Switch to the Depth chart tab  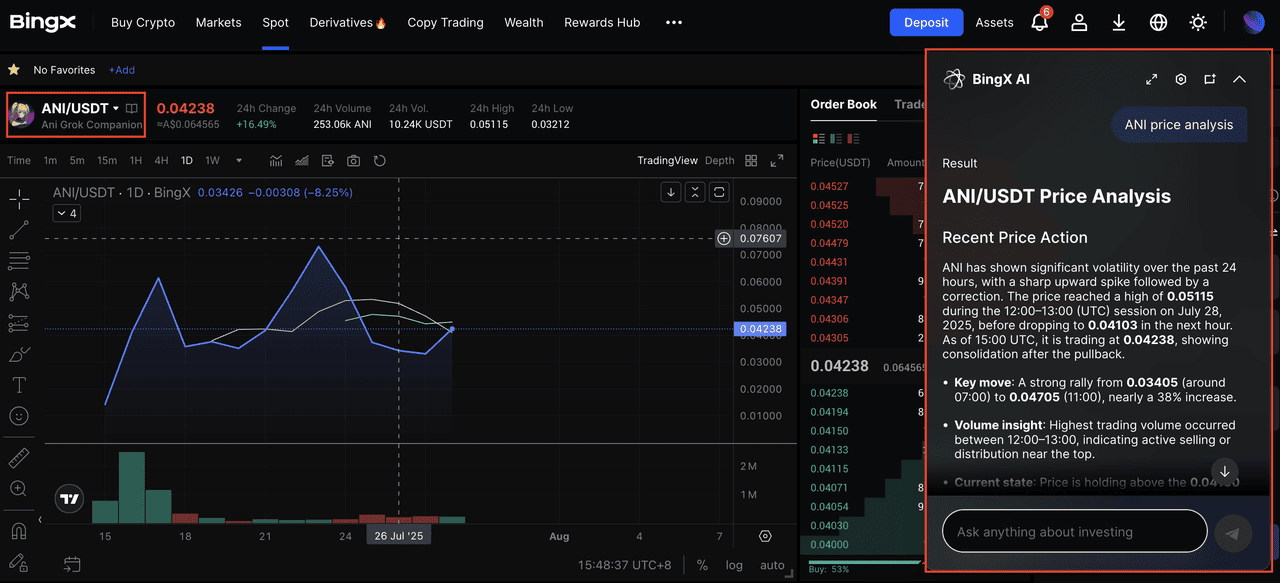[719, 161]
